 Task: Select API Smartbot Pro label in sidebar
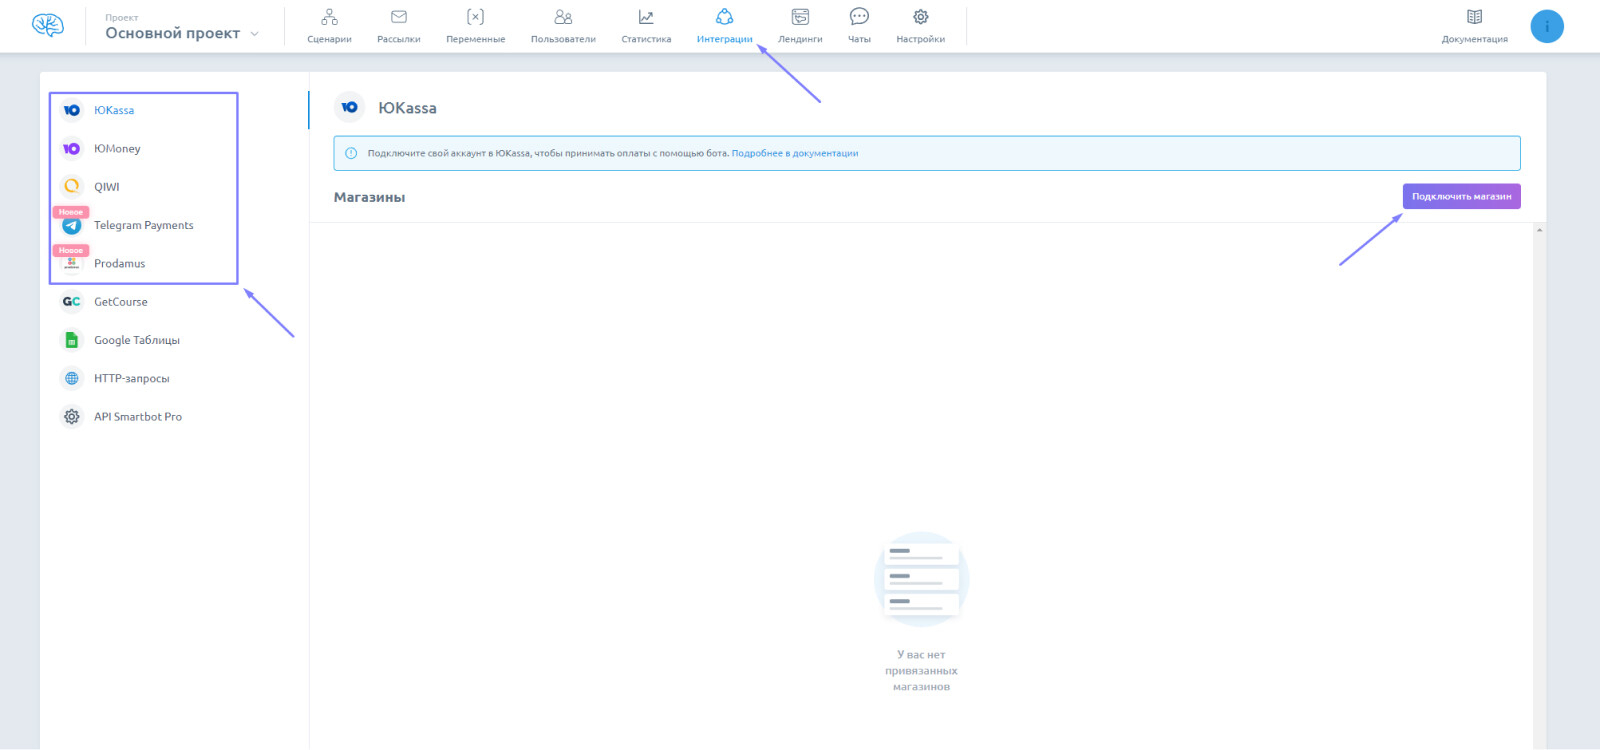(x=138, y=417)
